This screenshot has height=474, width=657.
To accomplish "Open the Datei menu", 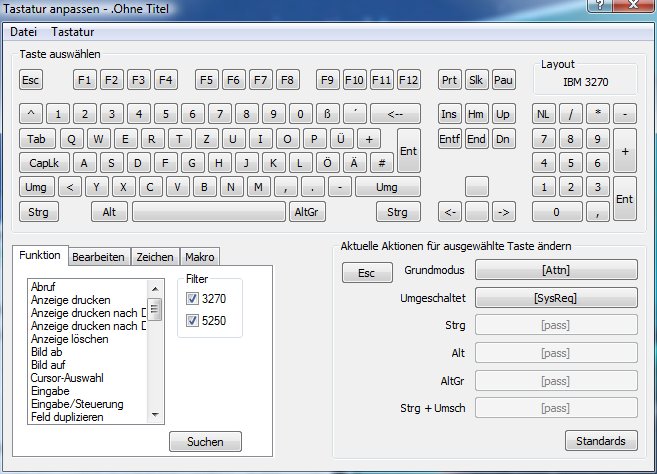I will point(24,32).
